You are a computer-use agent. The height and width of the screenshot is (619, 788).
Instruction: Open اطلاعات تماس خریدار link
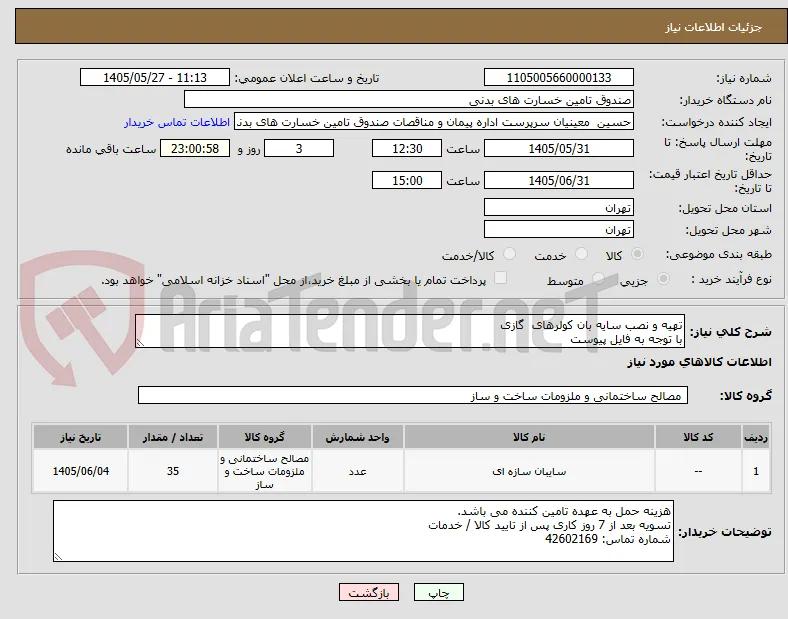[177, 122]
